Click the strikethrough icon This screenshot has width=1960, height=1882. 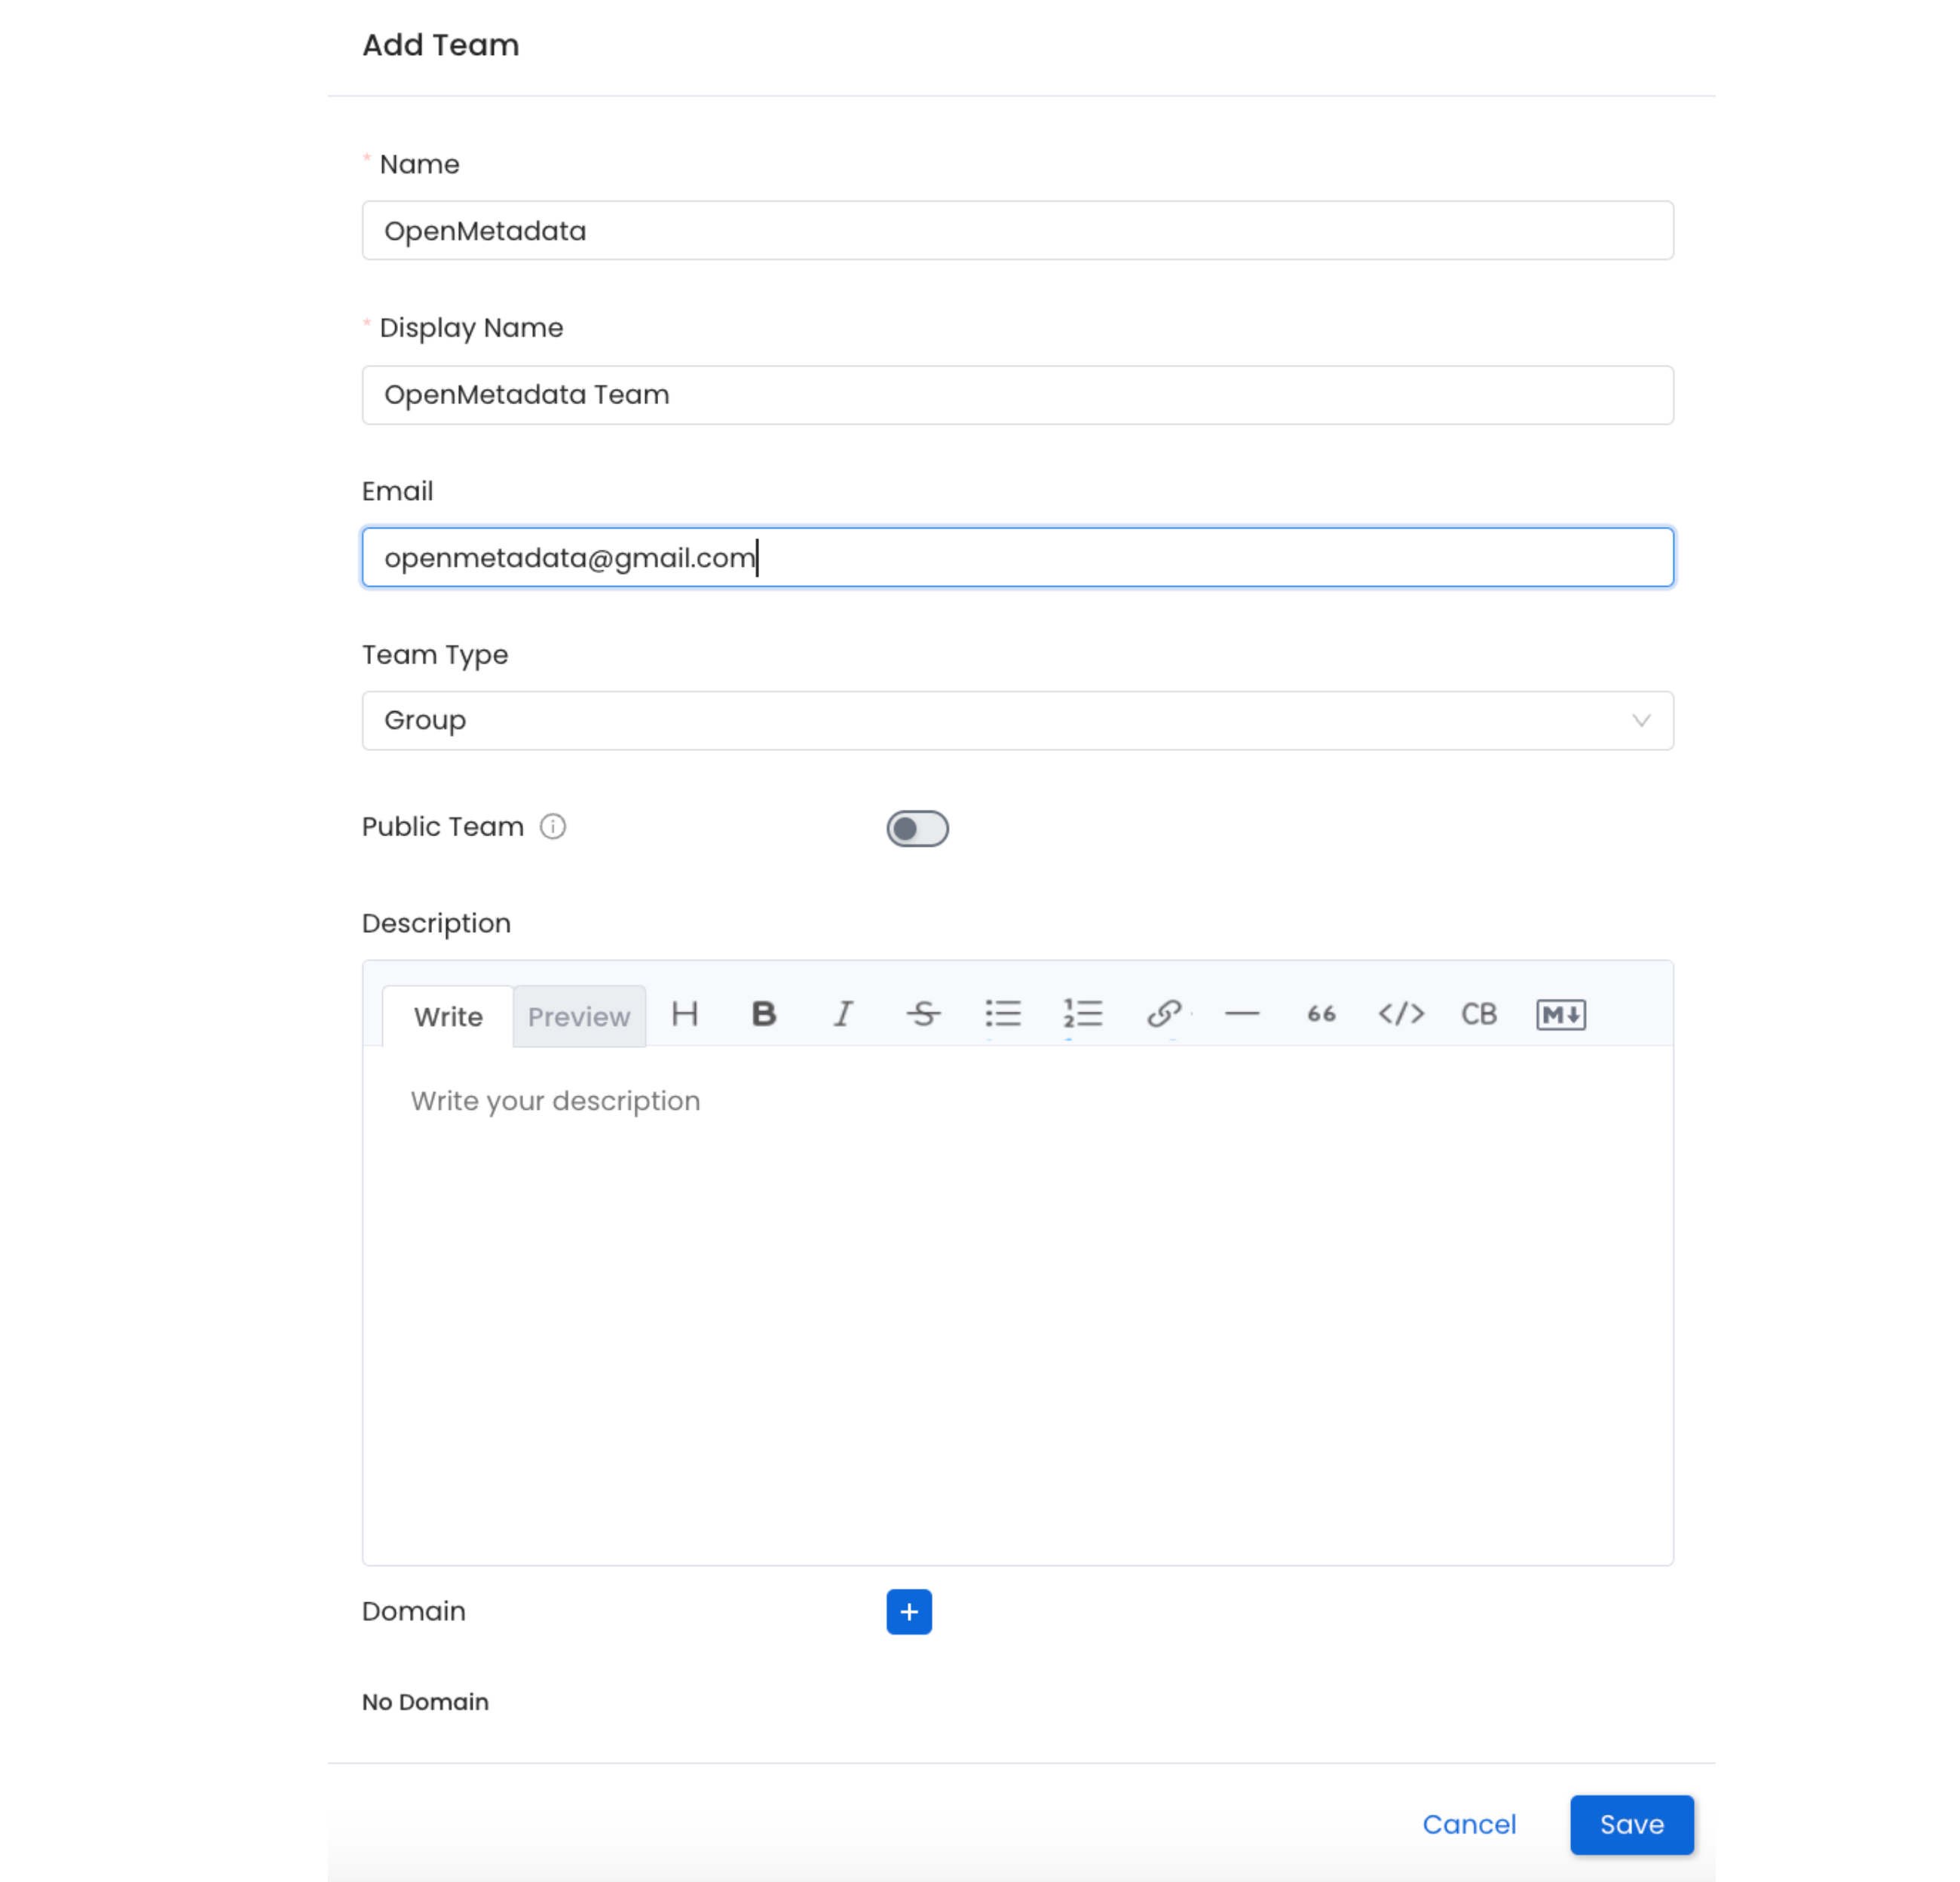923,1014
